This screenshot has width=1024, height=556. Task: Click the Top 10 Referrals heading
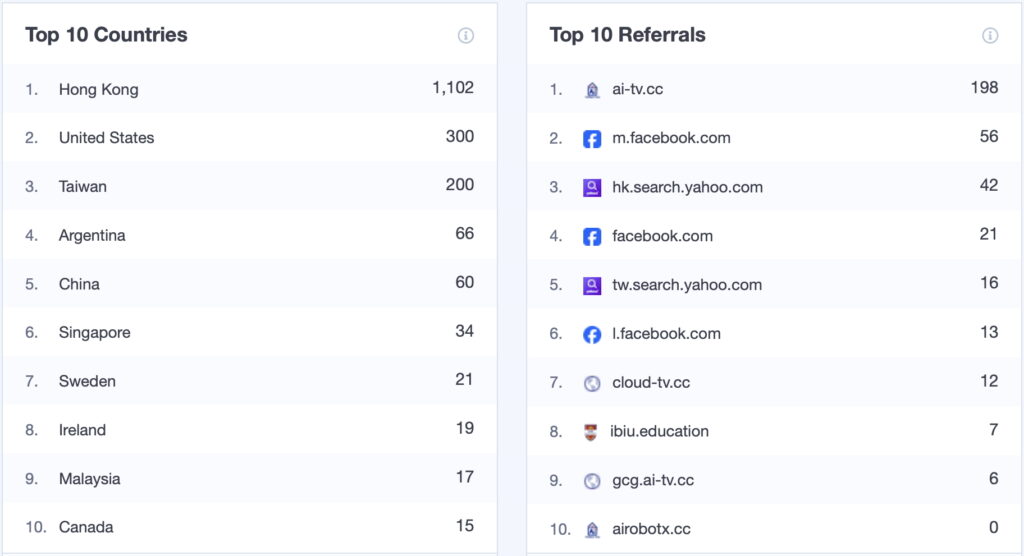point(627,35)
